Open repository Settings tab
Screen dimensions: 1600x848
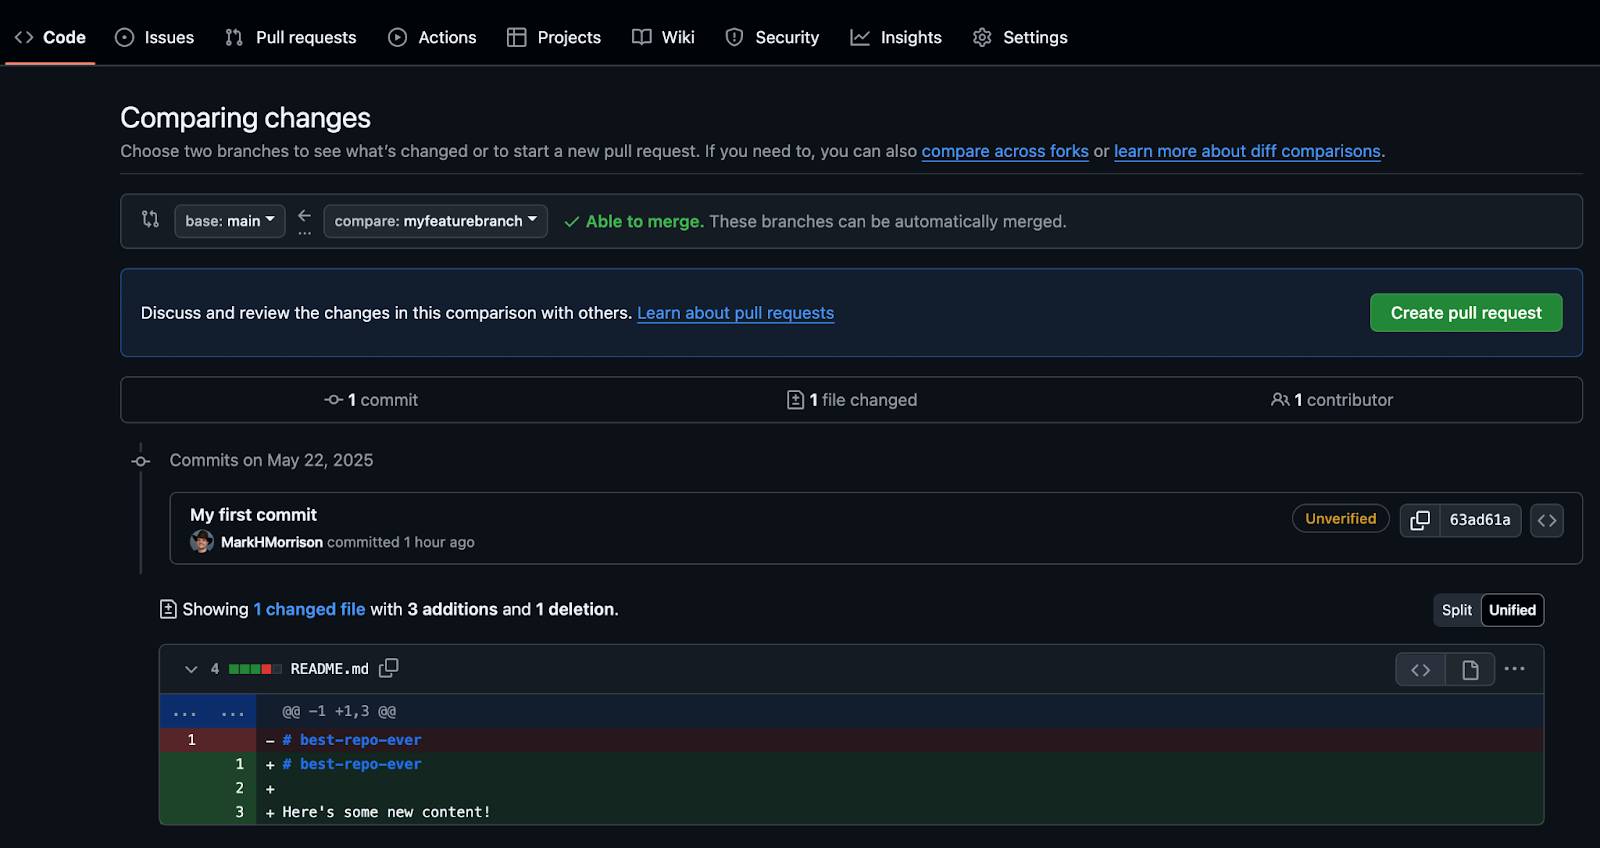pyautogui.click(x=1020, y=37)
